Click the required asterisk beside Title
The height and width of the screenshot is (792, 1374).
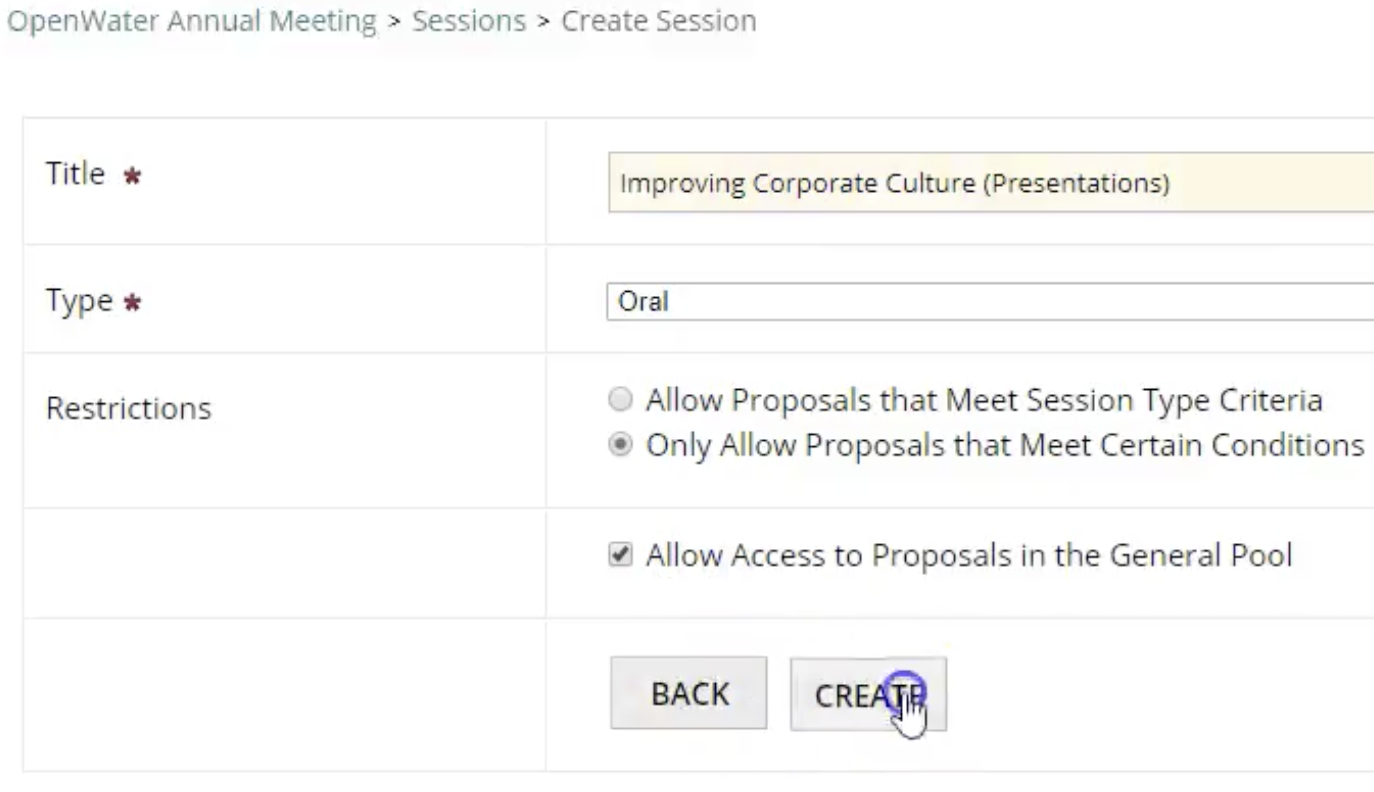tap(131, 174)
